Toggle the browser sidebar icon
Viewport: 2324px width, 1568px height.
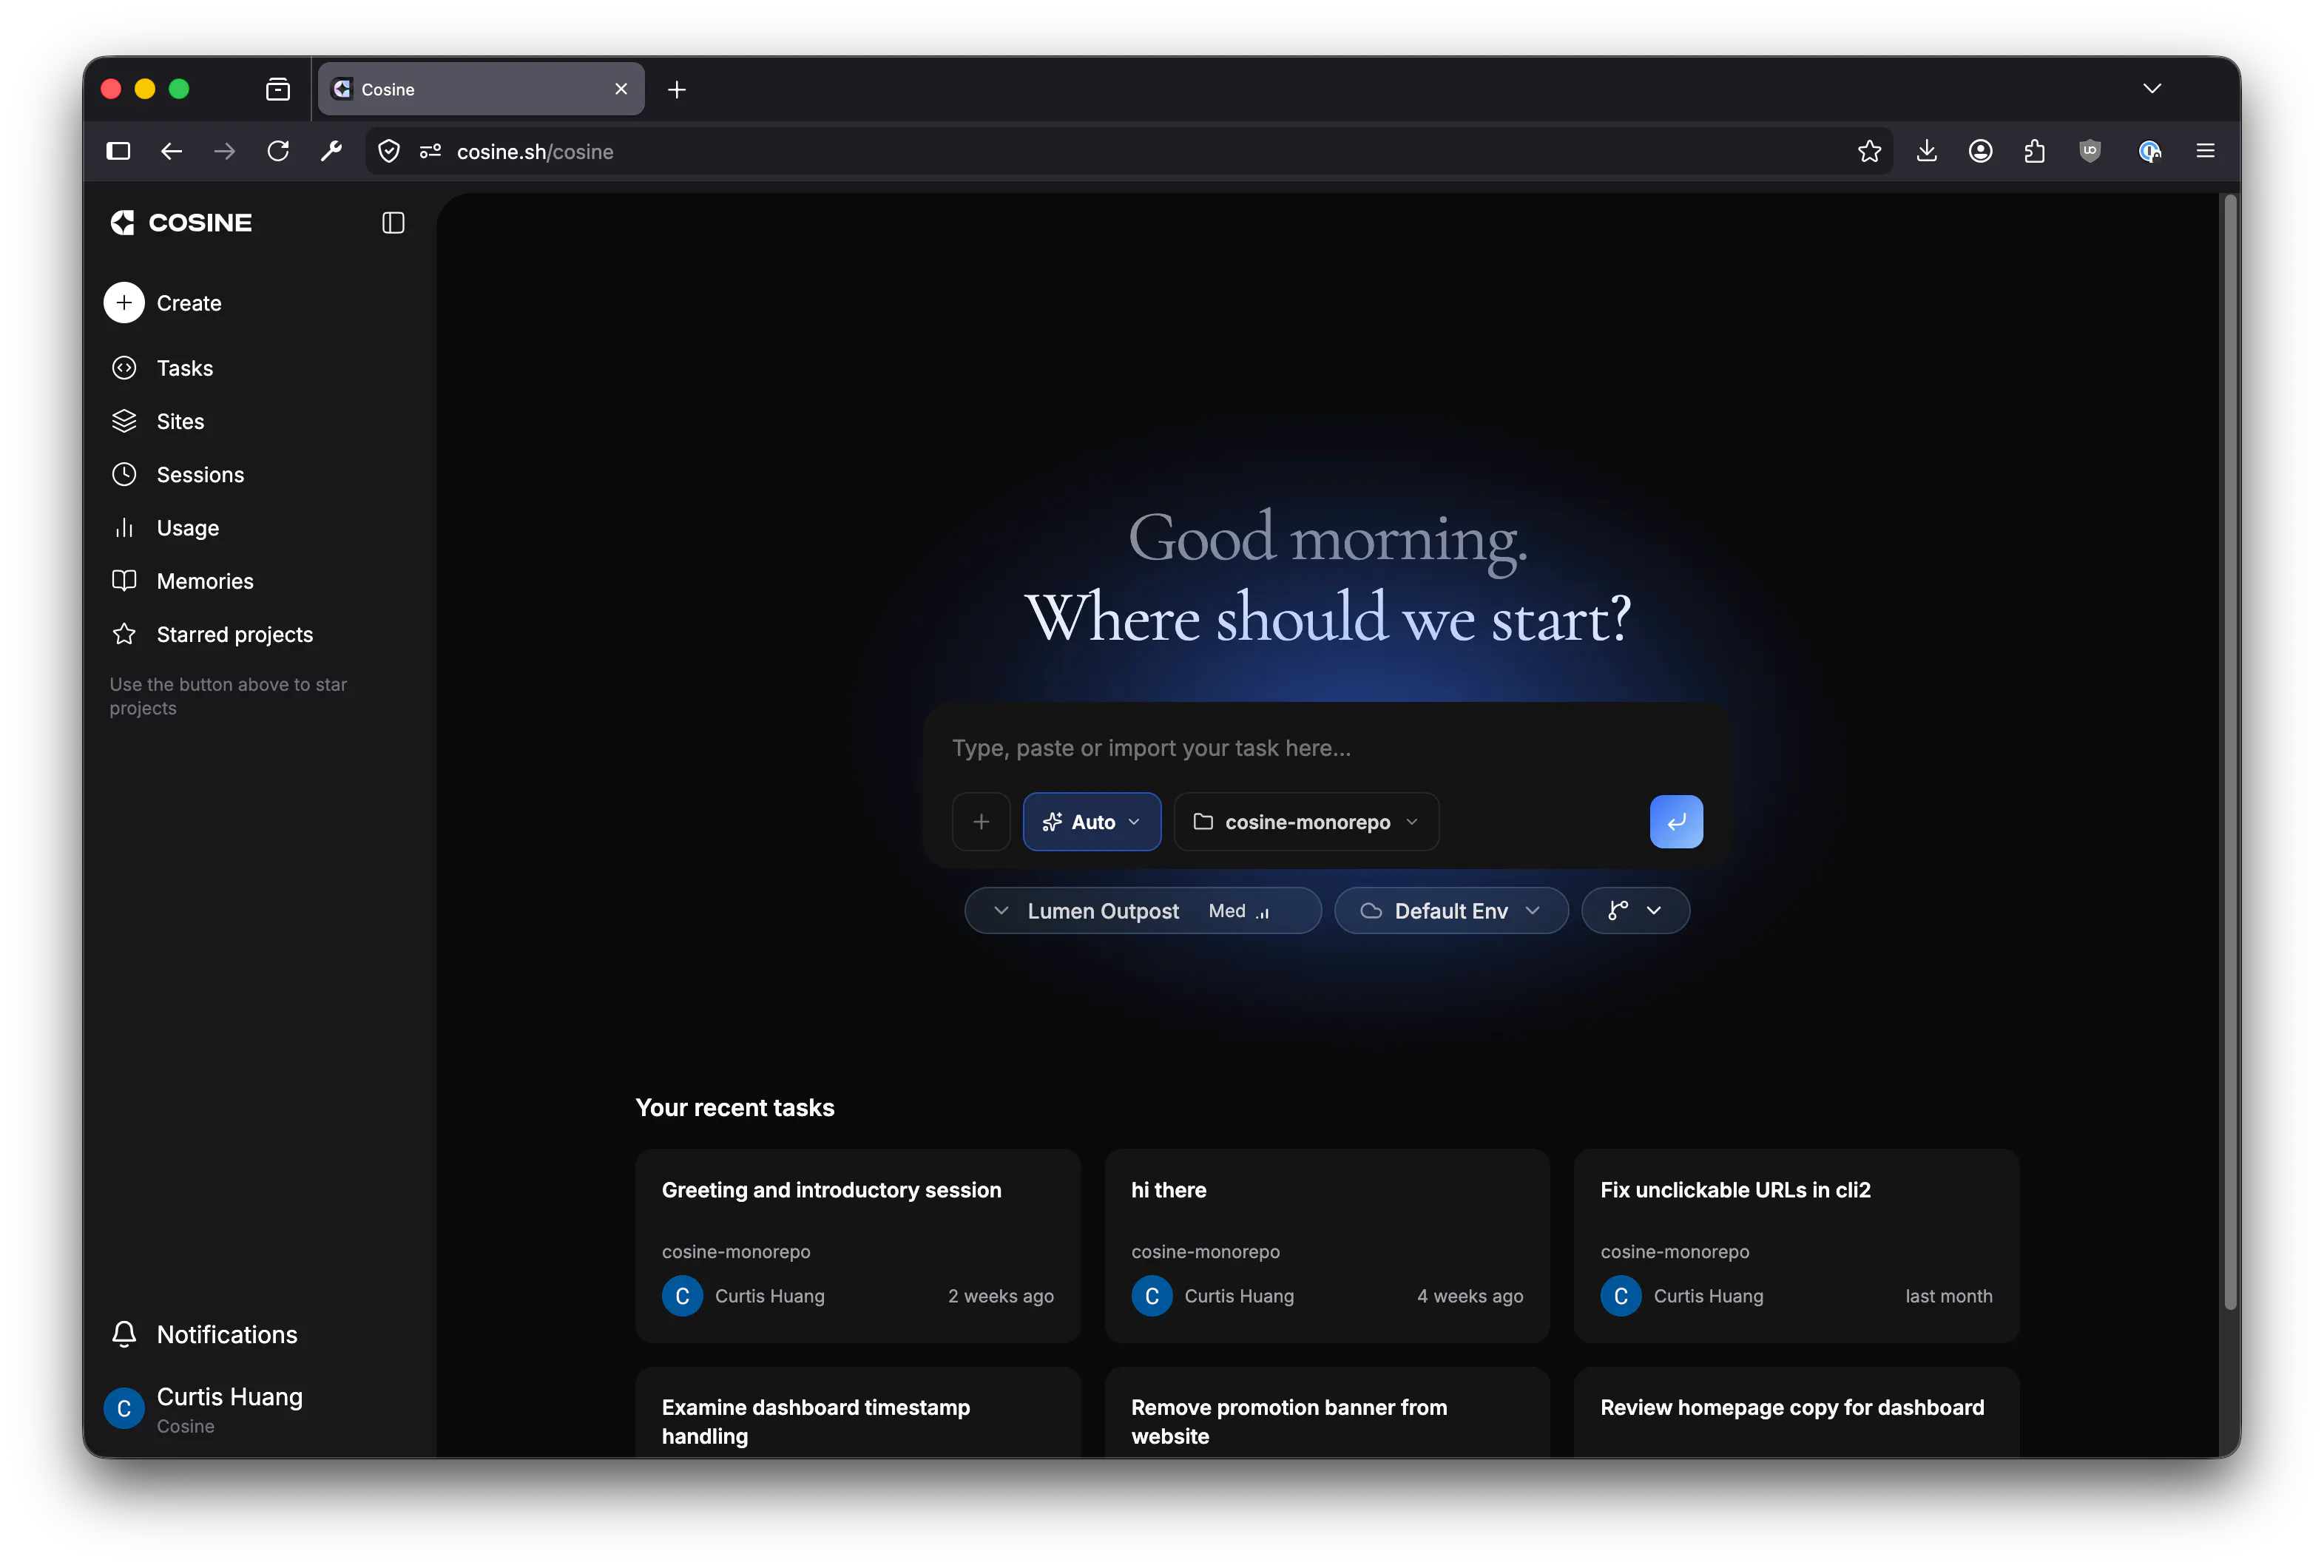point(118,151)
